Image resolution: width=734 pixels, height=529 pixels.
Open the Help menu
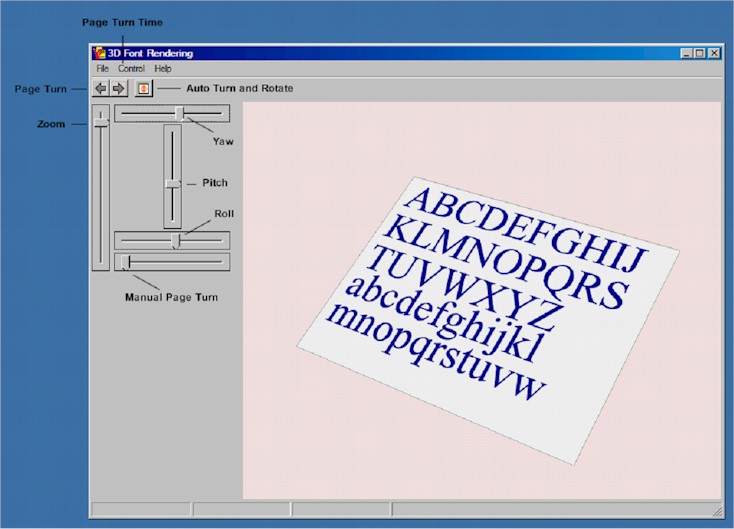coord(163,68)
